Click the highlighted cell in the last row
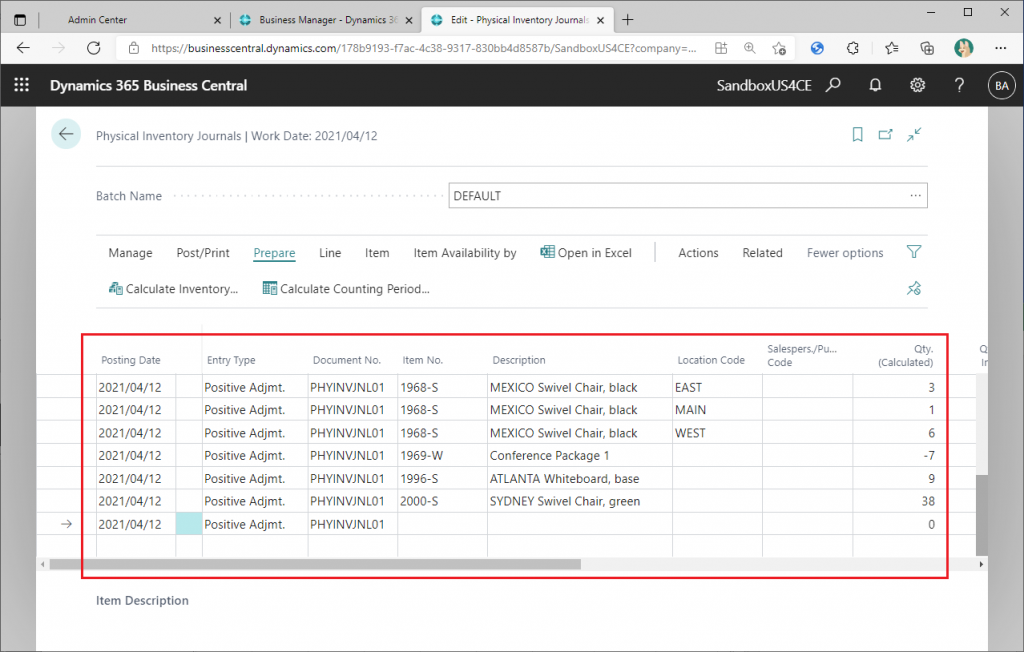Image resolution: width=1024 pixels, height=652 pixels. (x=189, y=524)
